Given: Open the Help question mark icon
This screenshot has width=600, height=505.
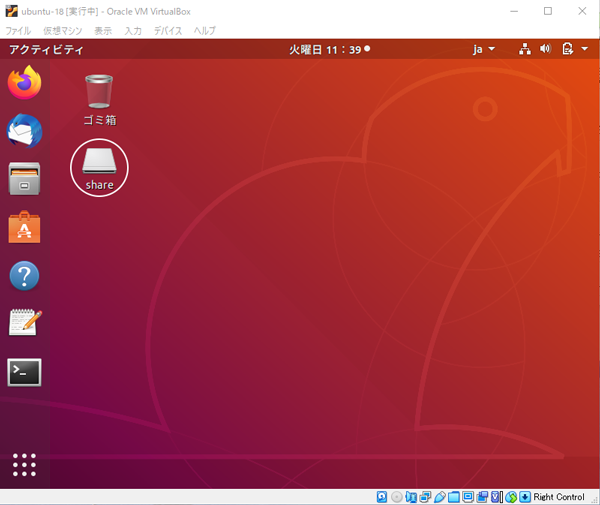Looking at the screenshot, I should 24,275.
